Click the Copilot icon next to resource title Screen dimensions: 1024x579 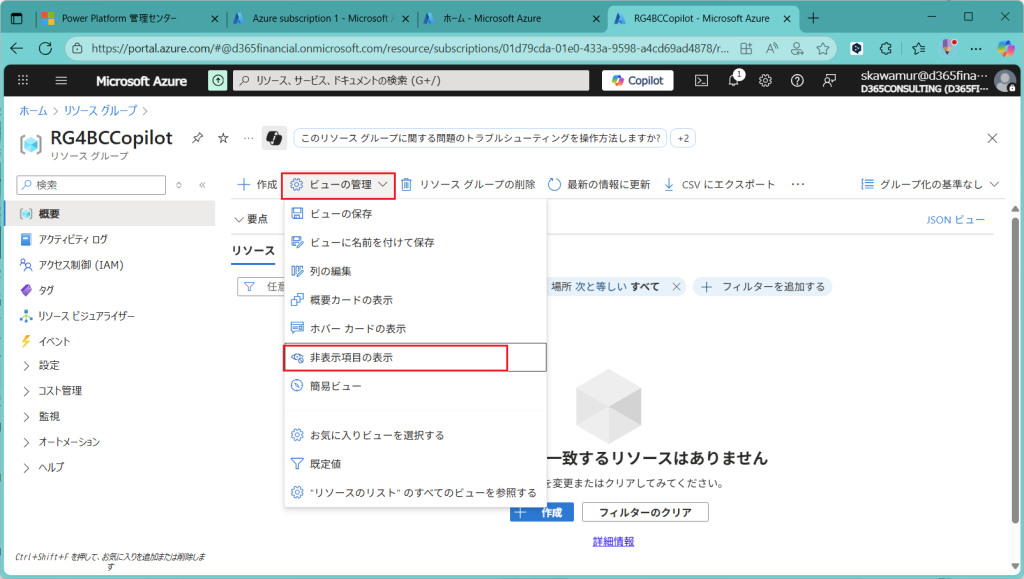(274, 138)
